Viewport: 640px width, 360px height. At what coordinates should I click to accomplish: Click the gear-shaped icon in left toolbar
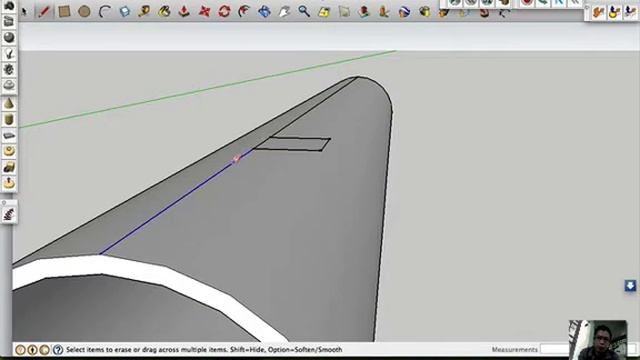(9, 69)
